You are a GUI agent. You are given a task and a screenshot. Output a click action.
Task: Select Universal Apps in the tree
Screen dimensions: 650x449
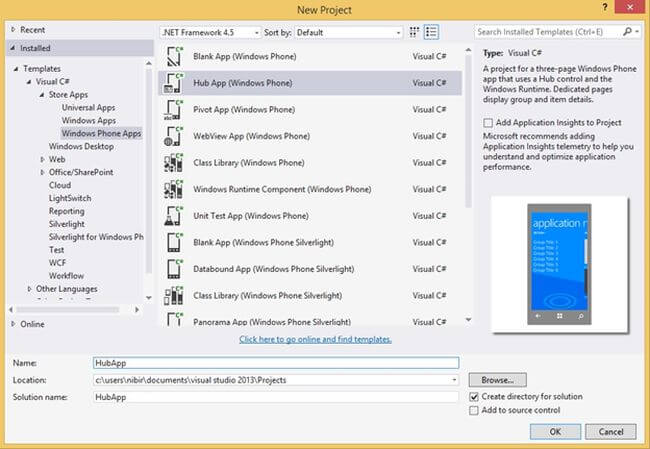[x=88, y=108]
